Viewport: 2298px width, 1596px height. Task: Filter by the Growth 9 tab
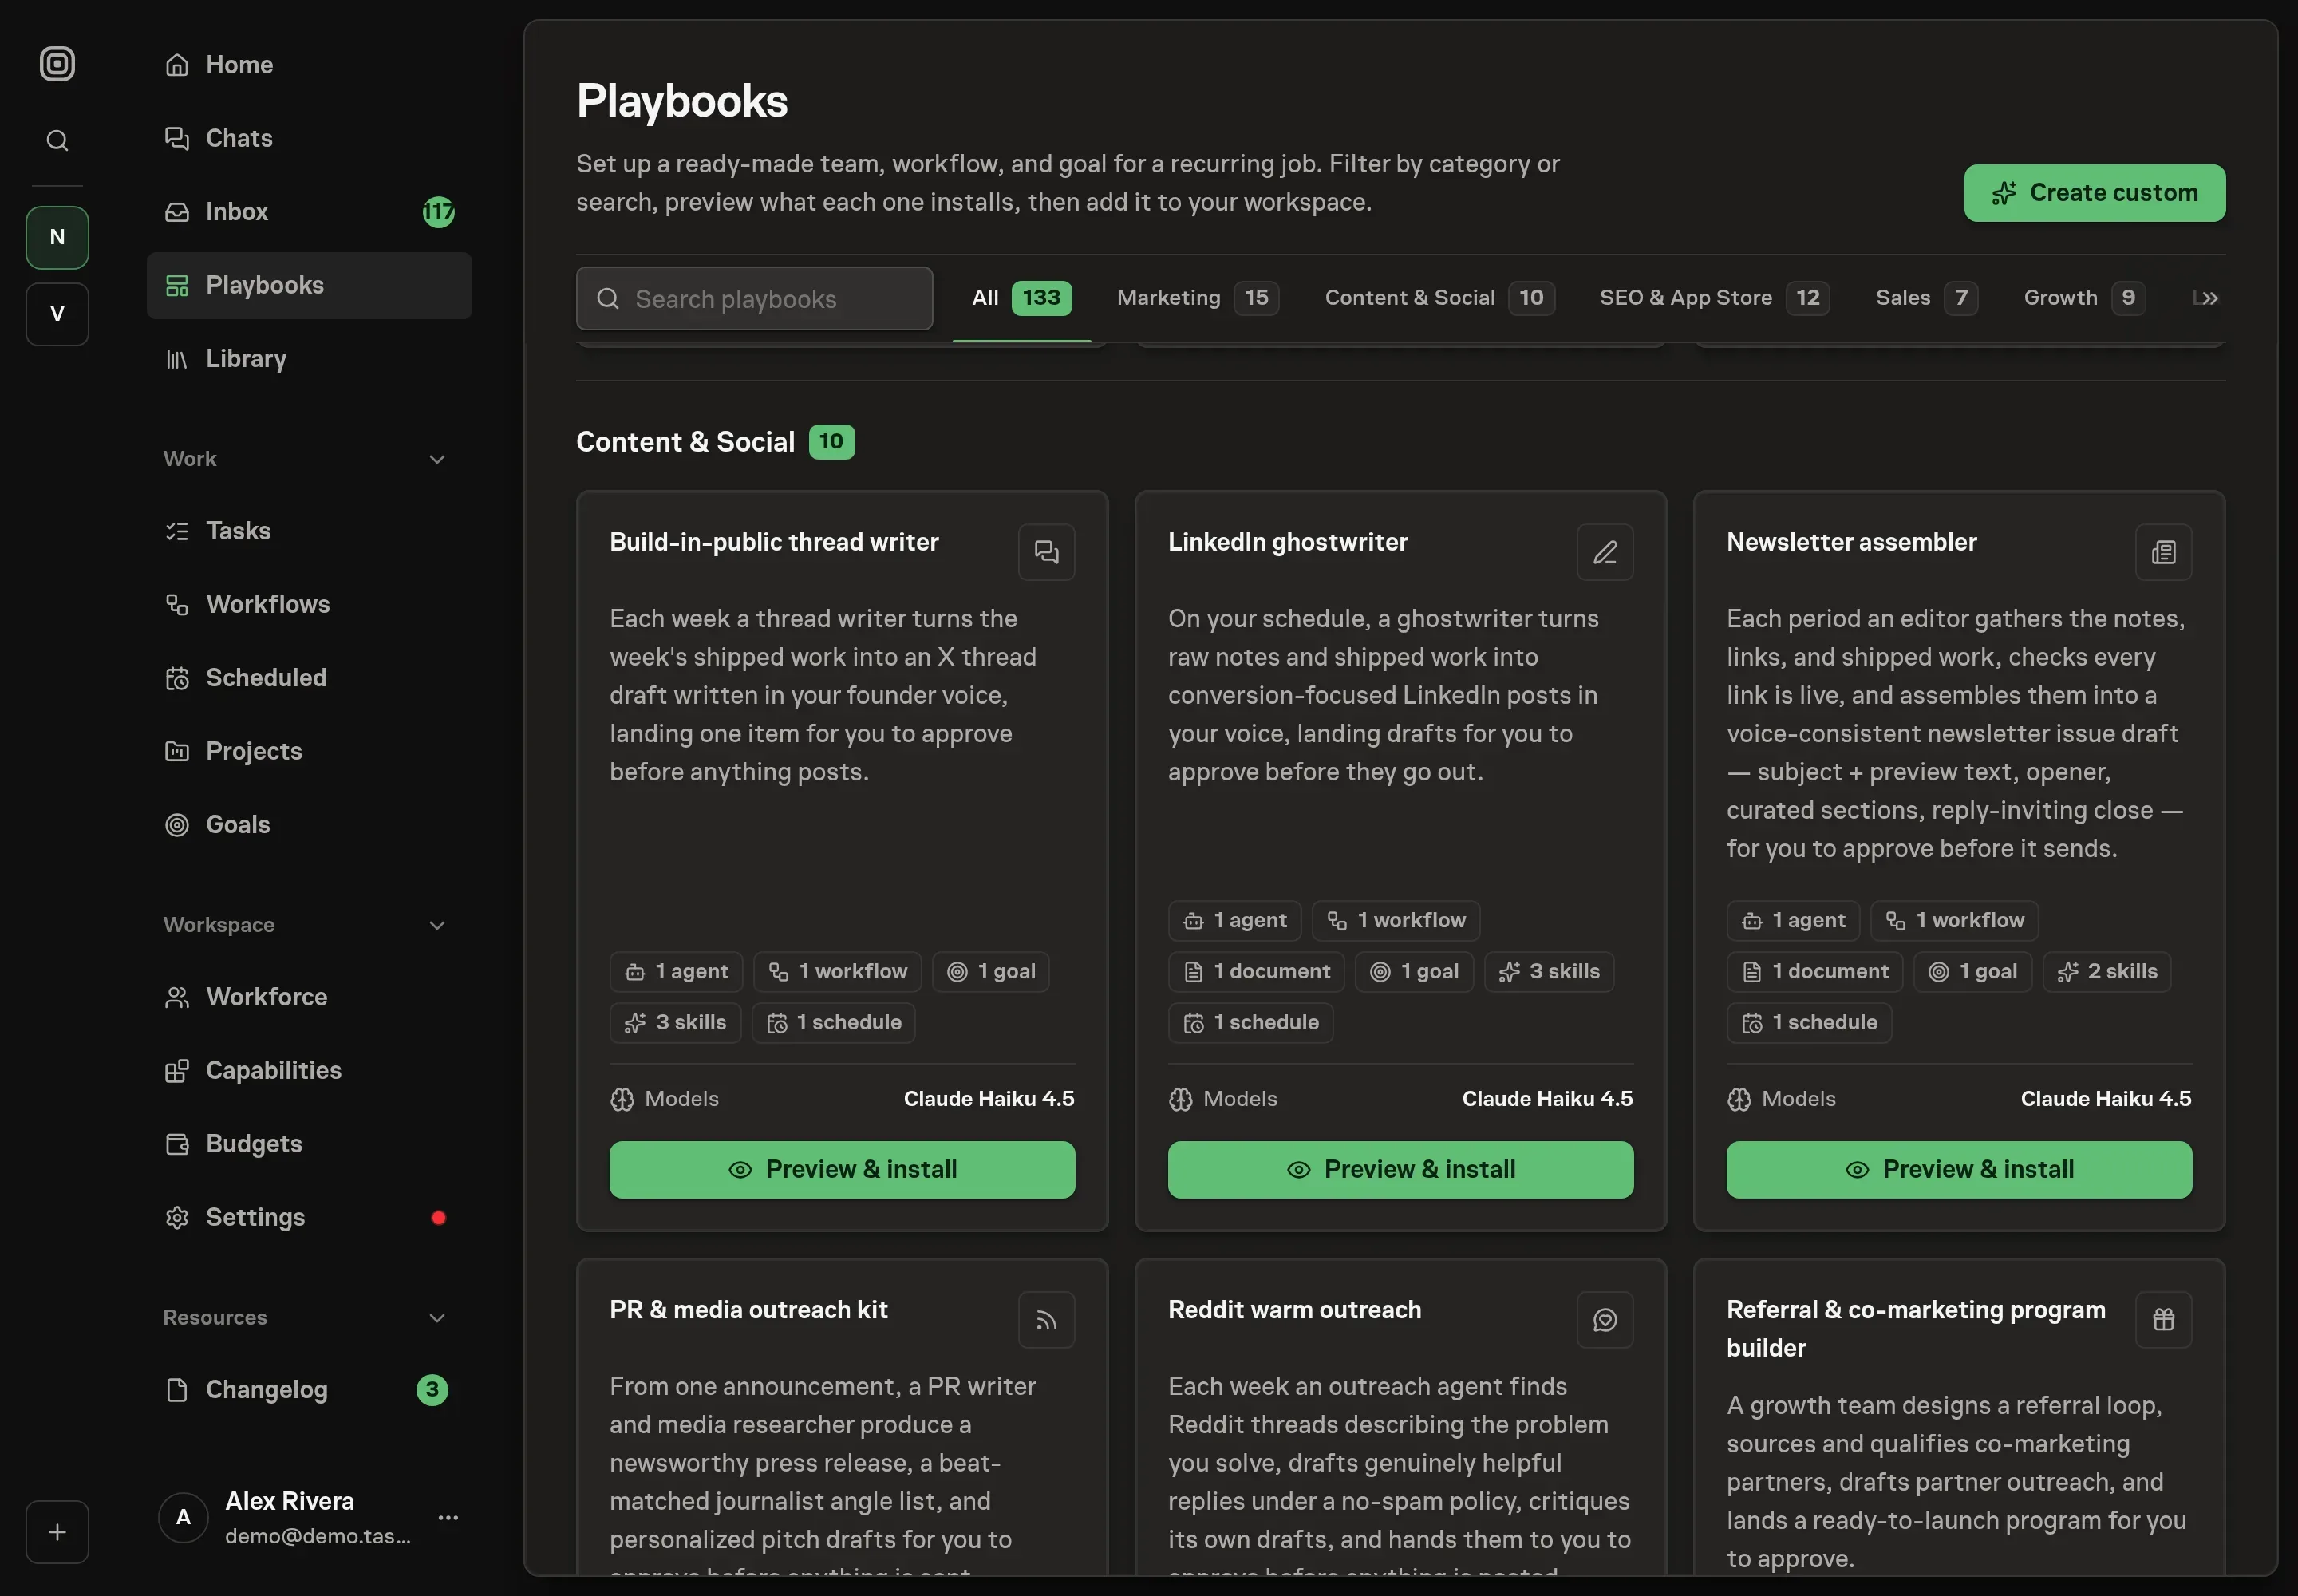pyautogui.click(x=2084, y=298)
